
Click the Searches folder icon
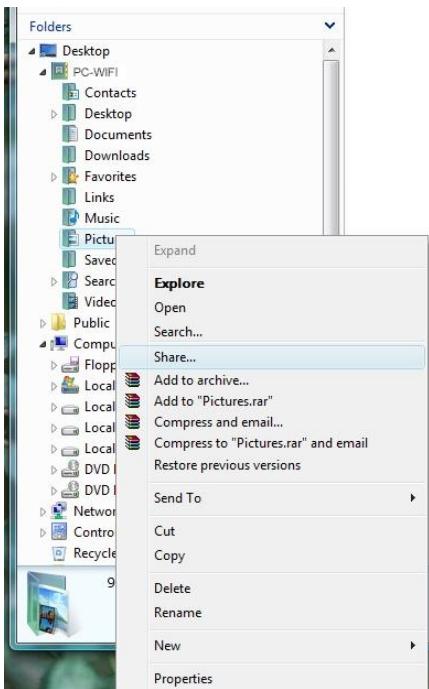[x=70, y=281]
